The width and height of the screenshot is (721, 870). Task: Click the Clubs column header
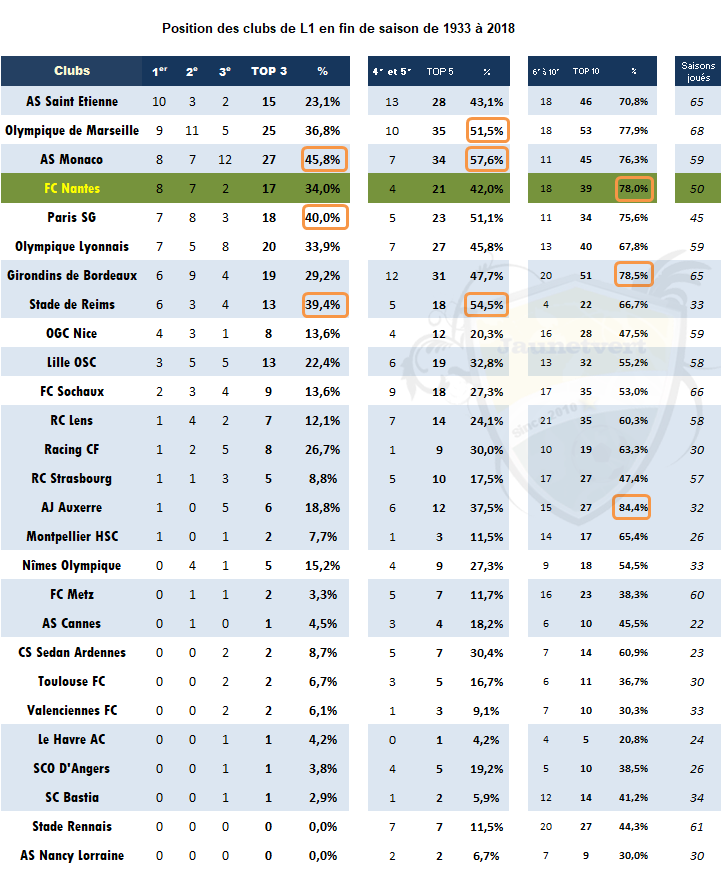72,71
